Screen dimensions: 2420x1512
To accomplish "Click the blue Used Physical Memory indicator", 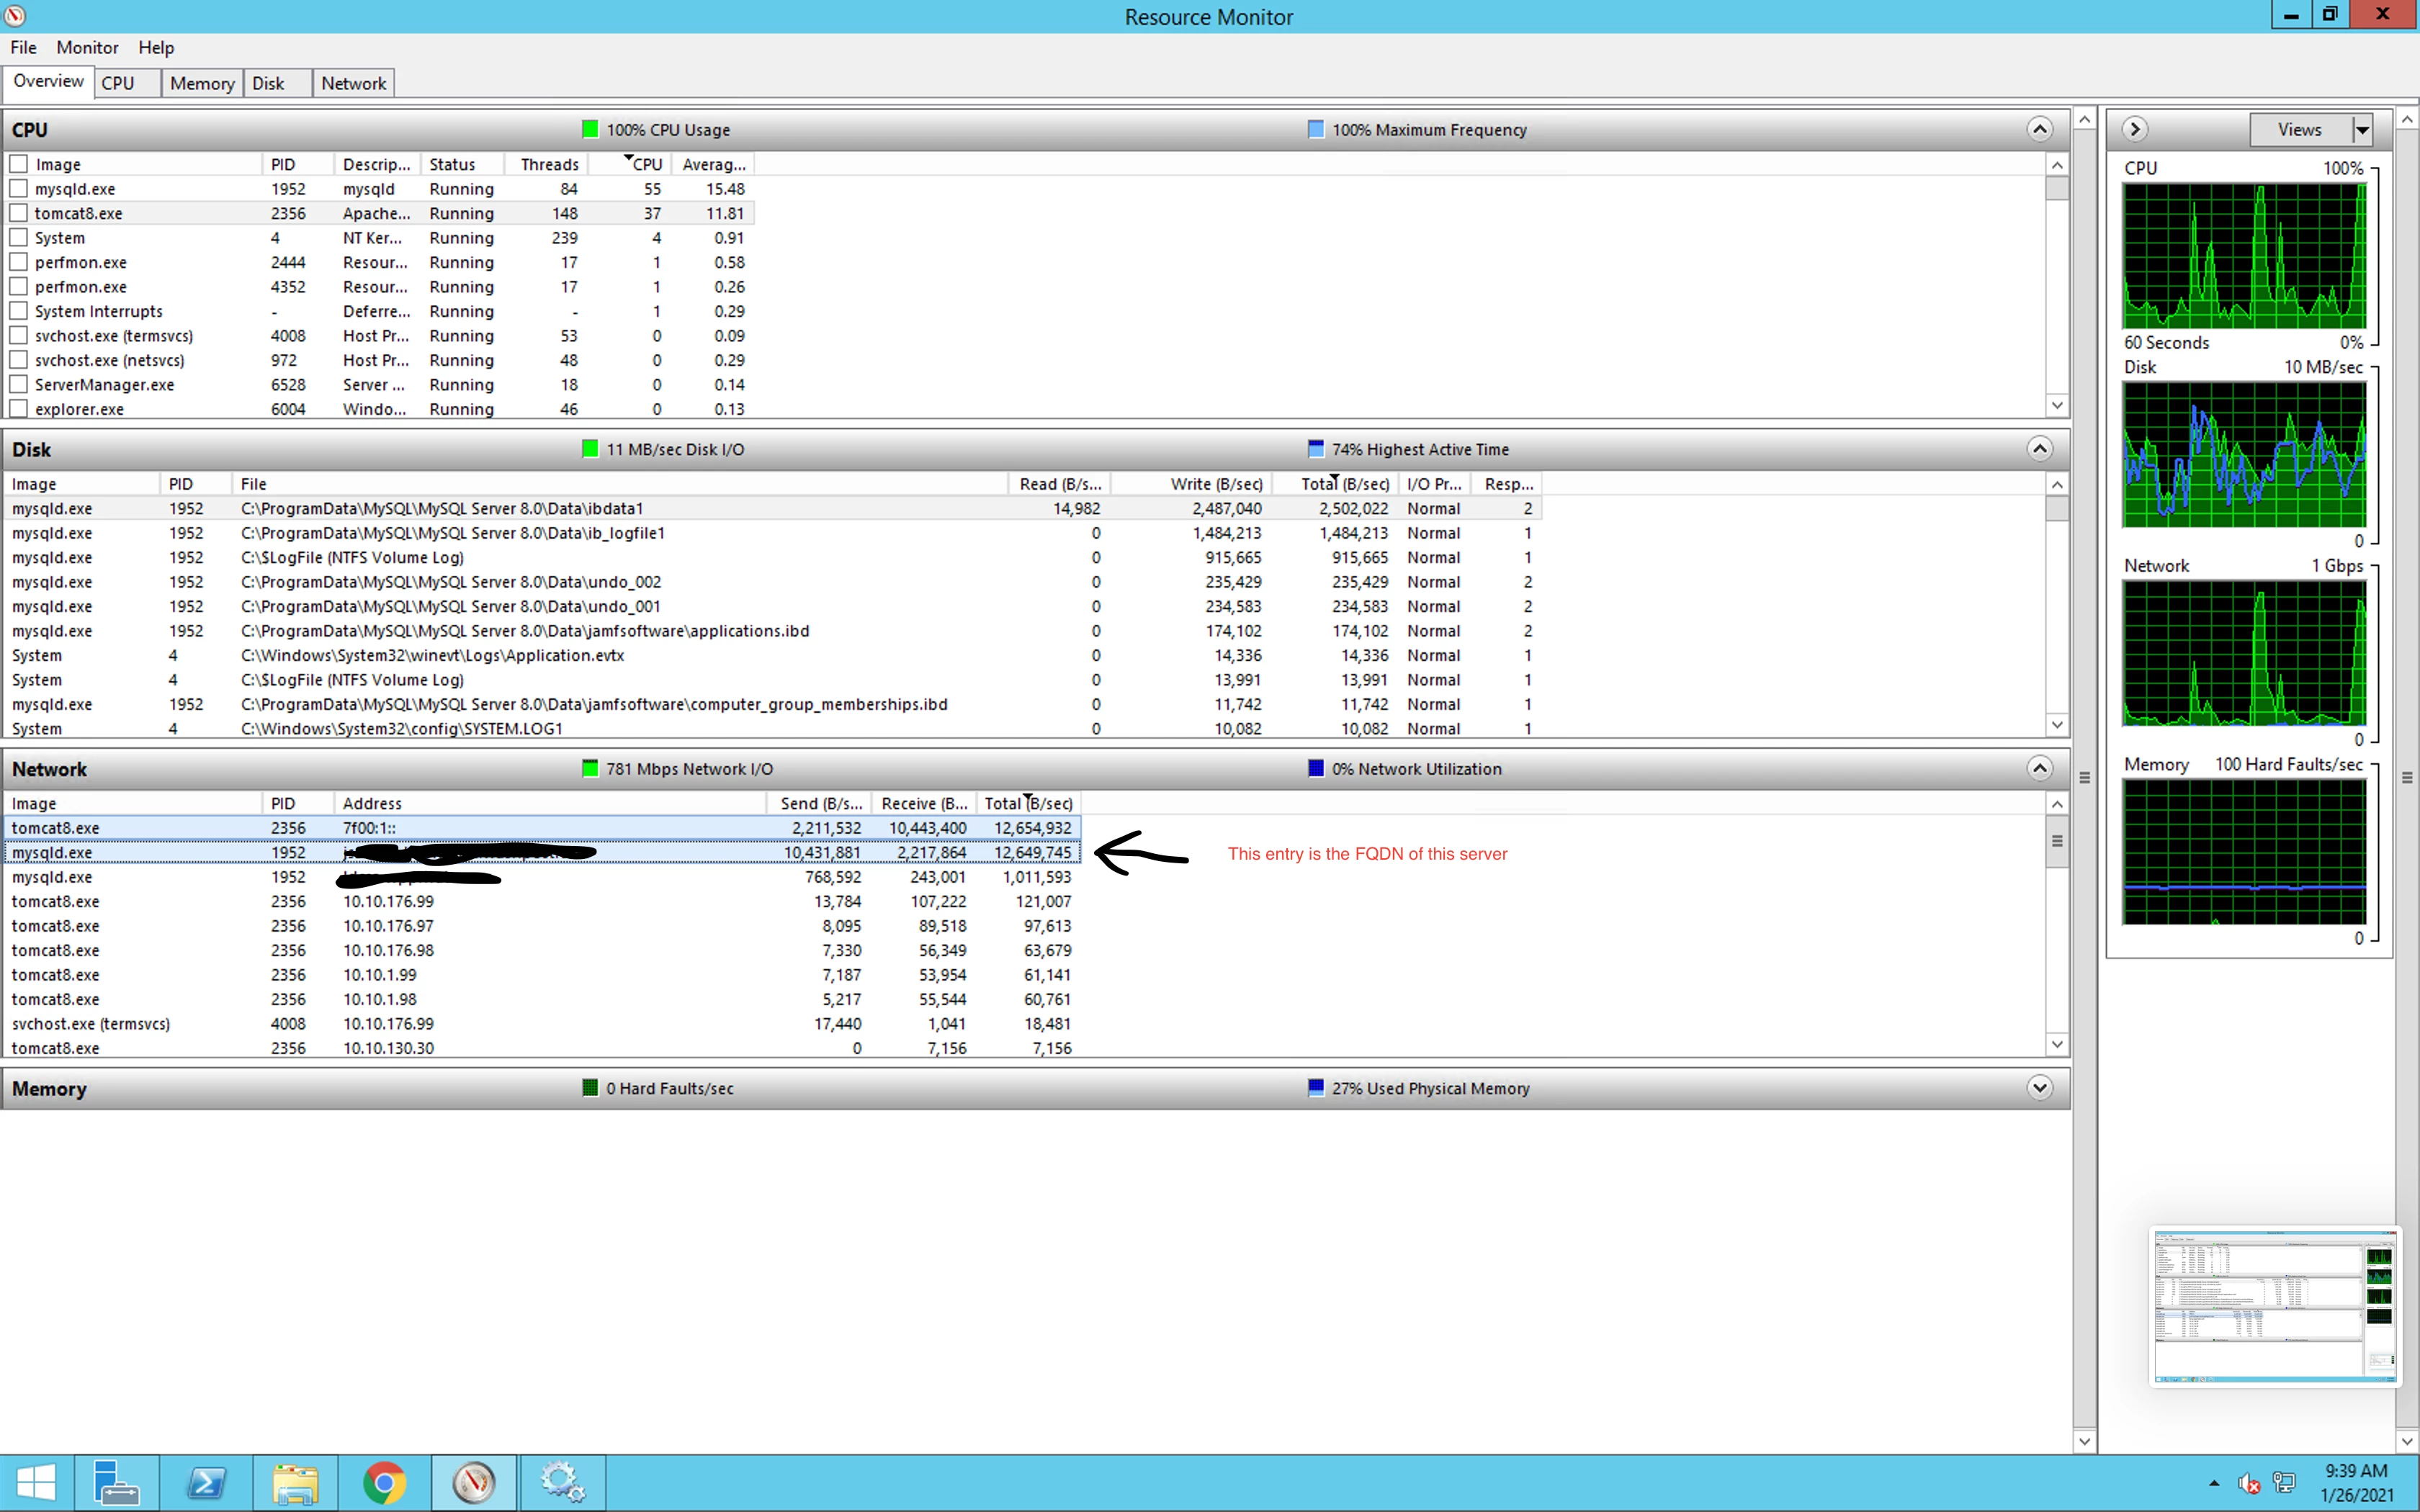I will click(x=1316, y=1087).
